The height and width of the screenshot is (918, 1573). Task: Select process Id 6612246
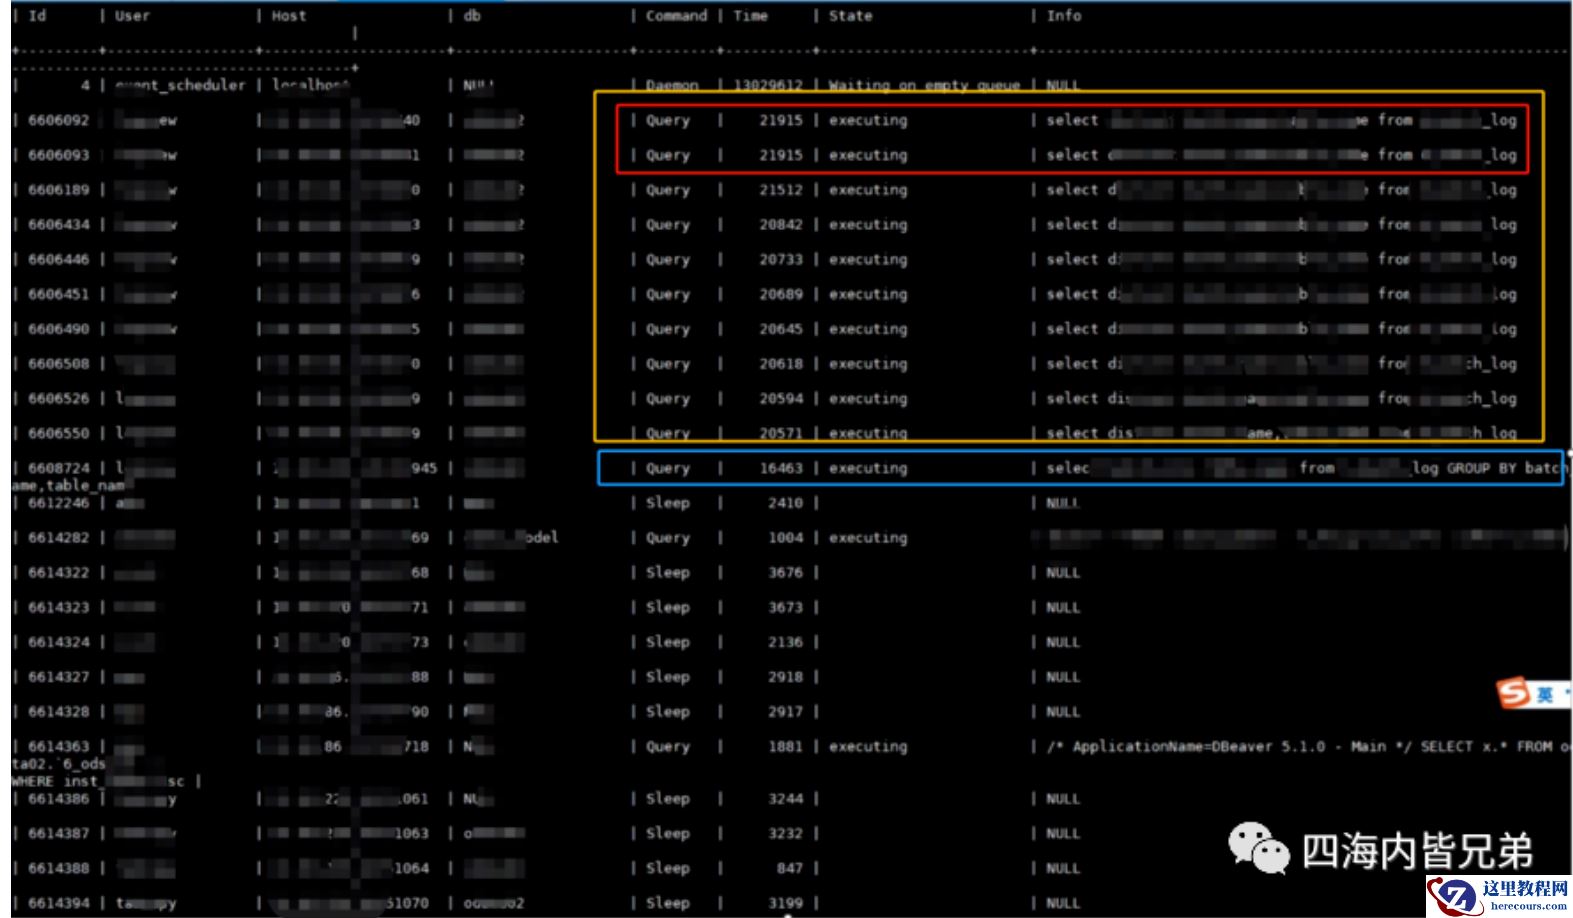point(58,503)
